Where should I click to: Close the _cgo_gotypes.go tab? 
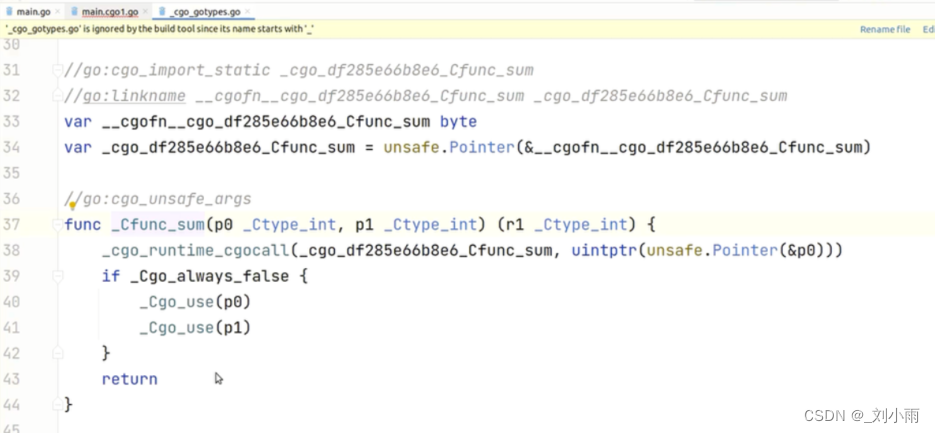[x=247, y=11]
